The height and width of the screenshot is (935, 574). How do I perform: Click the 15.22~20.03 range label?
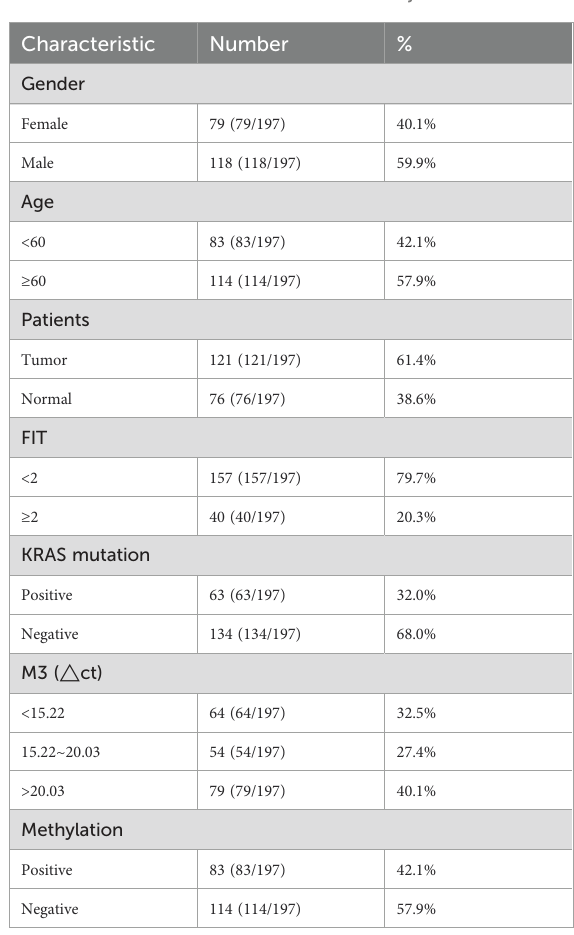pyautogui.click(x=61, y=752)
